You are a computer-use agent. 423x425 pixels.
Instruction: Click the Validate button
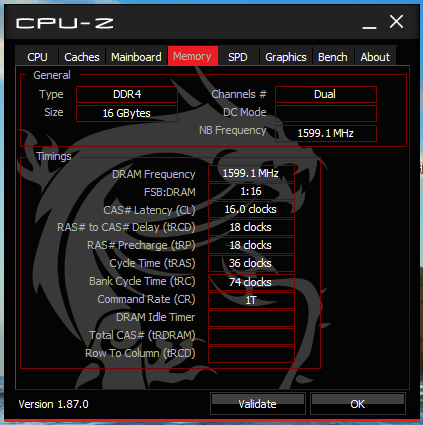click(257, 404)
